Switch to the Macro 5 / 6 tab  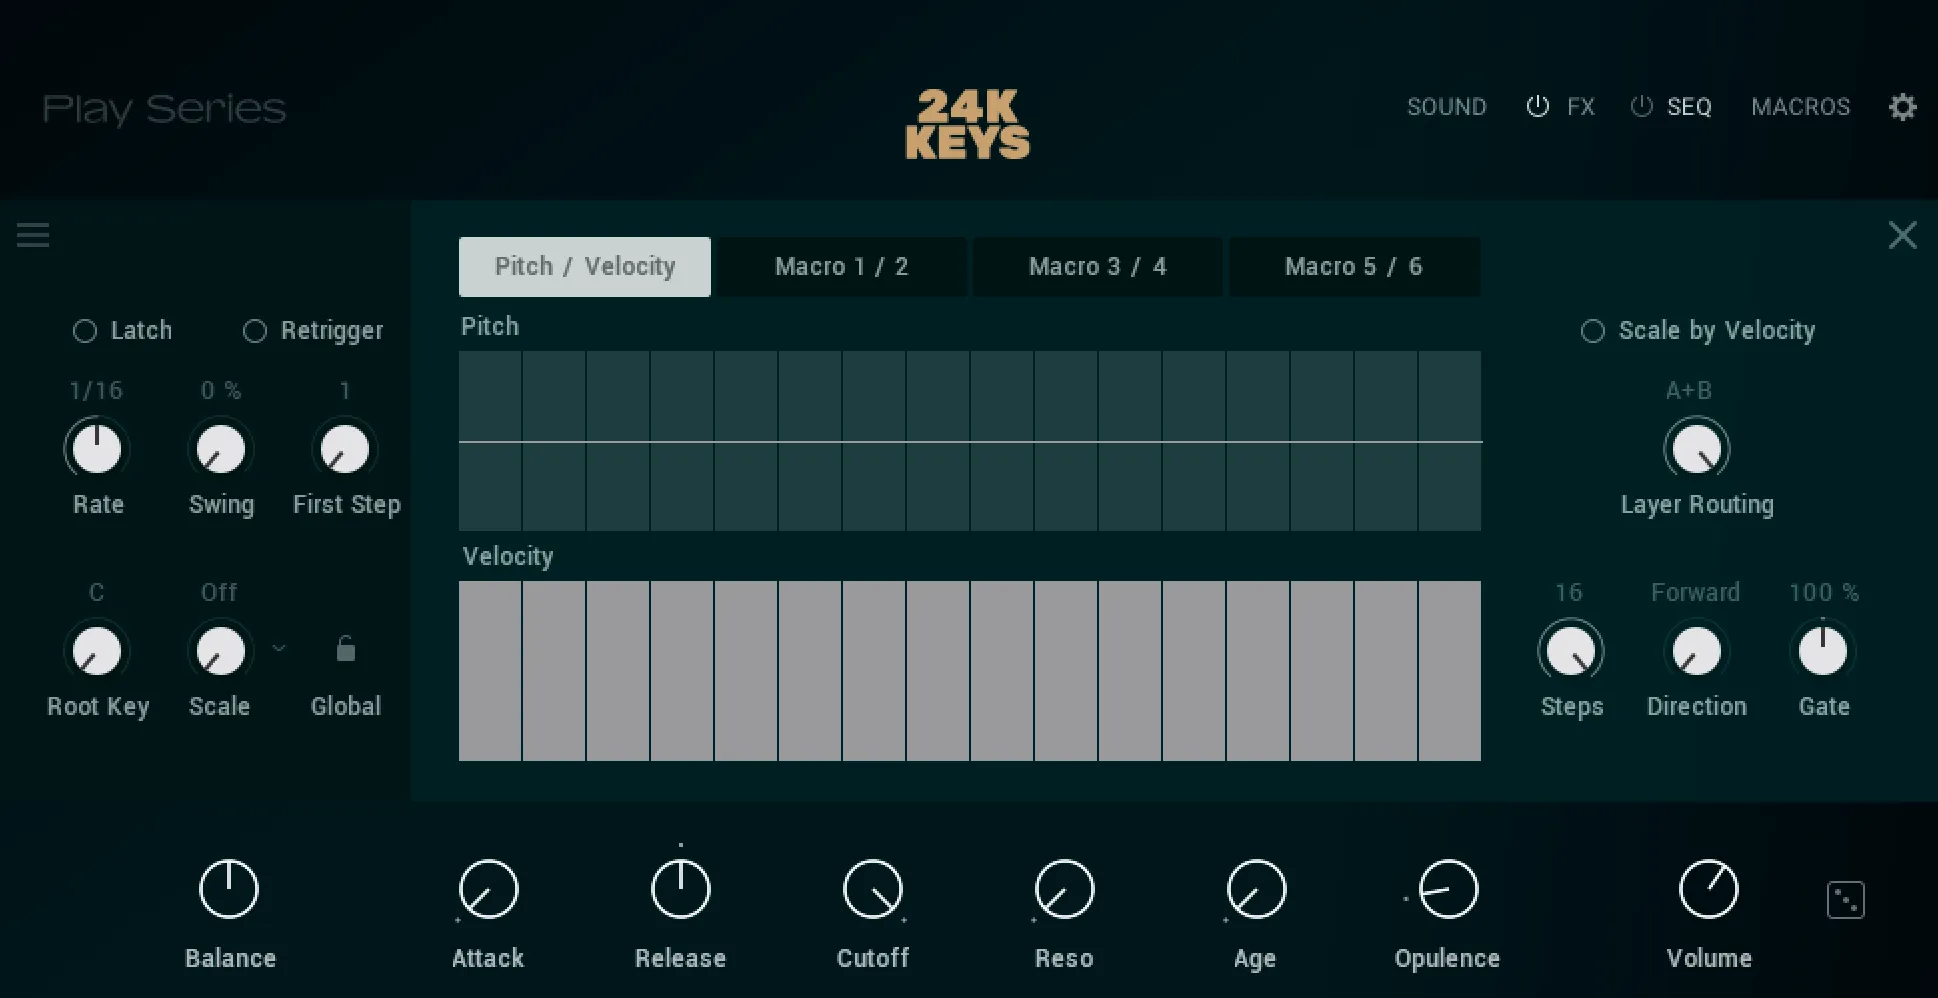tap(1354, 266)
